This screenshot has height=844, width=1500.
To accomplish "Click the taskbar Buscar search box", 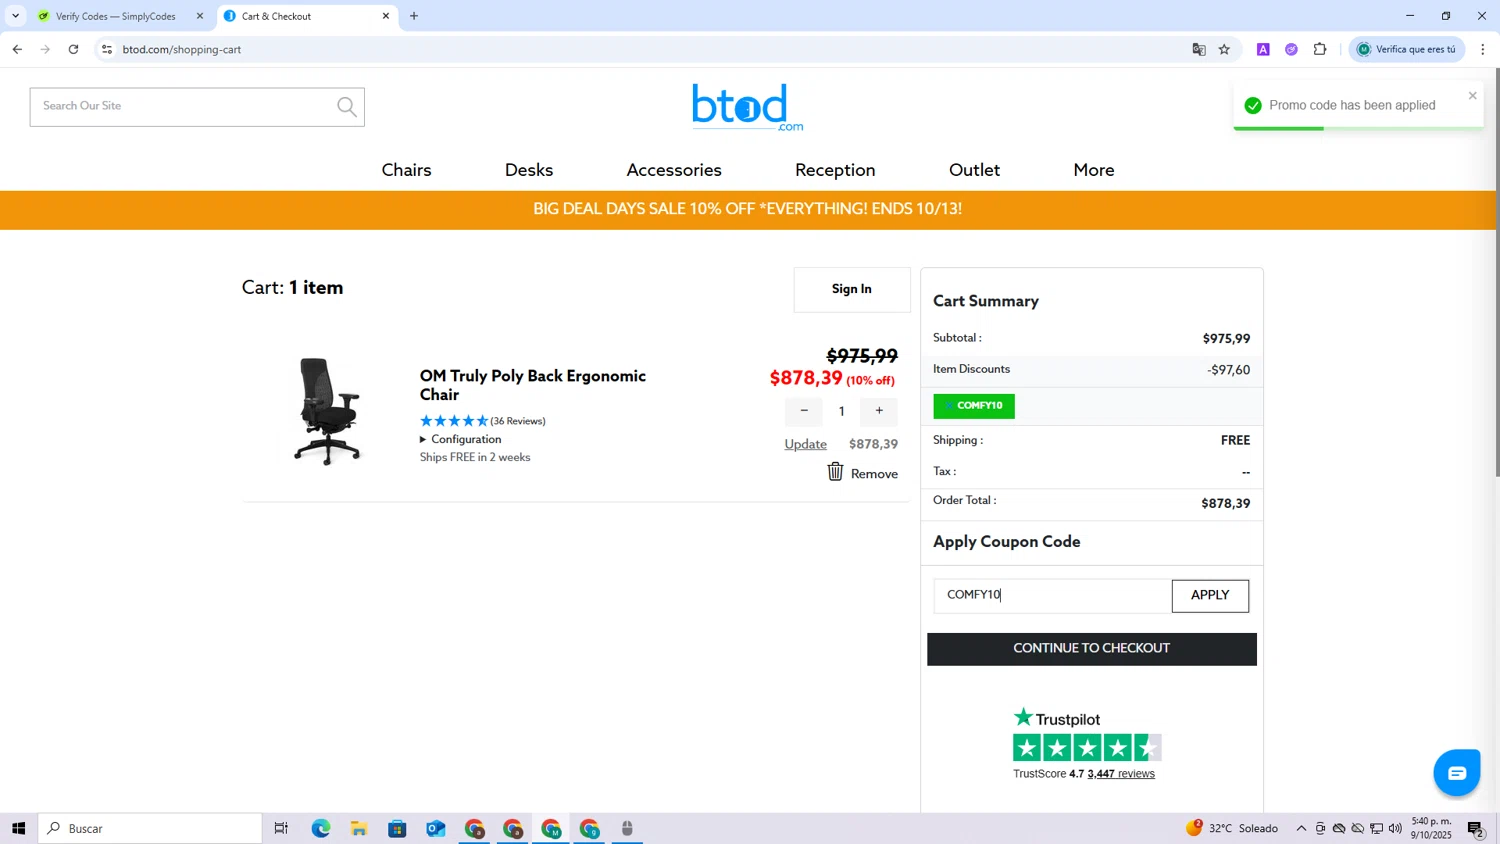I will click(150, 828).
